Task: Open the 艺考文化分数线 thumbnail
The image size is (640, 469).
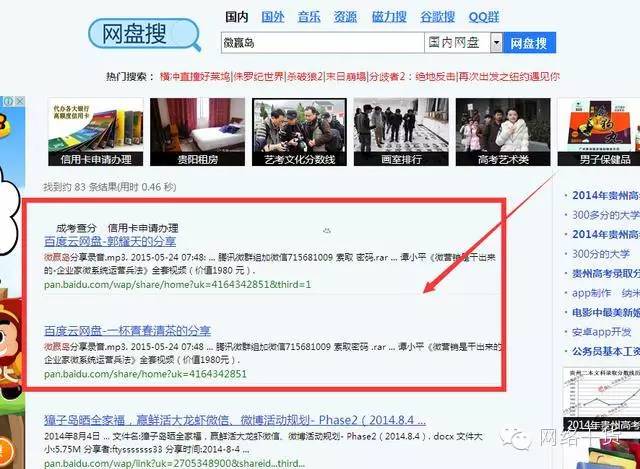Action: [x=299, y=132]
